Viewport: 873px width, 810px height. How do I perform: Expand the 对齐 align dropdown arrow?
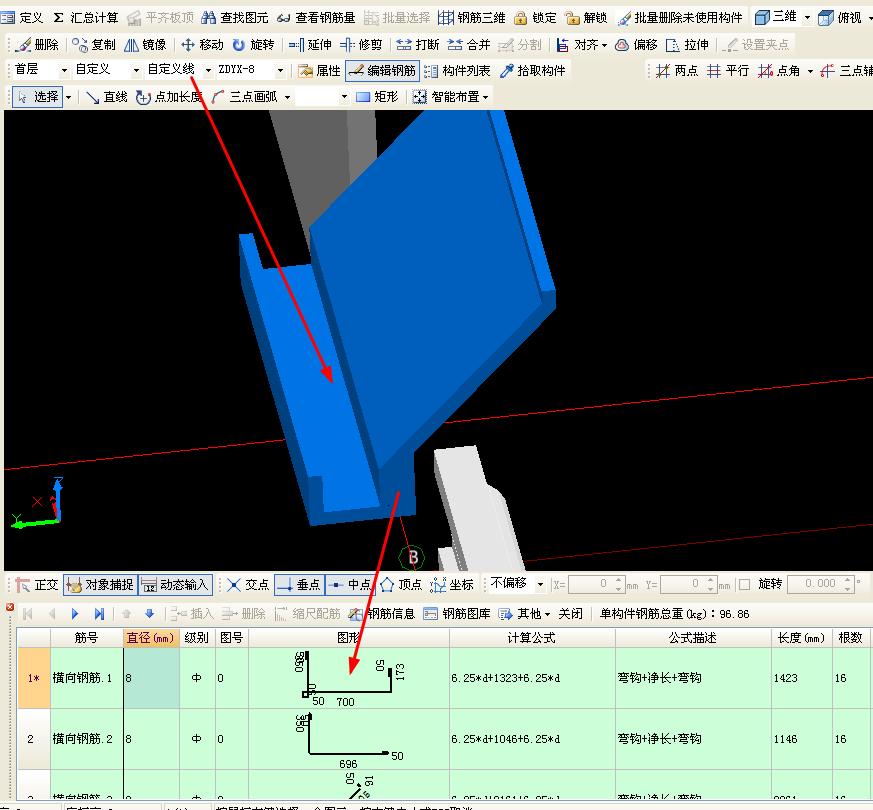(x=605, y=45)
